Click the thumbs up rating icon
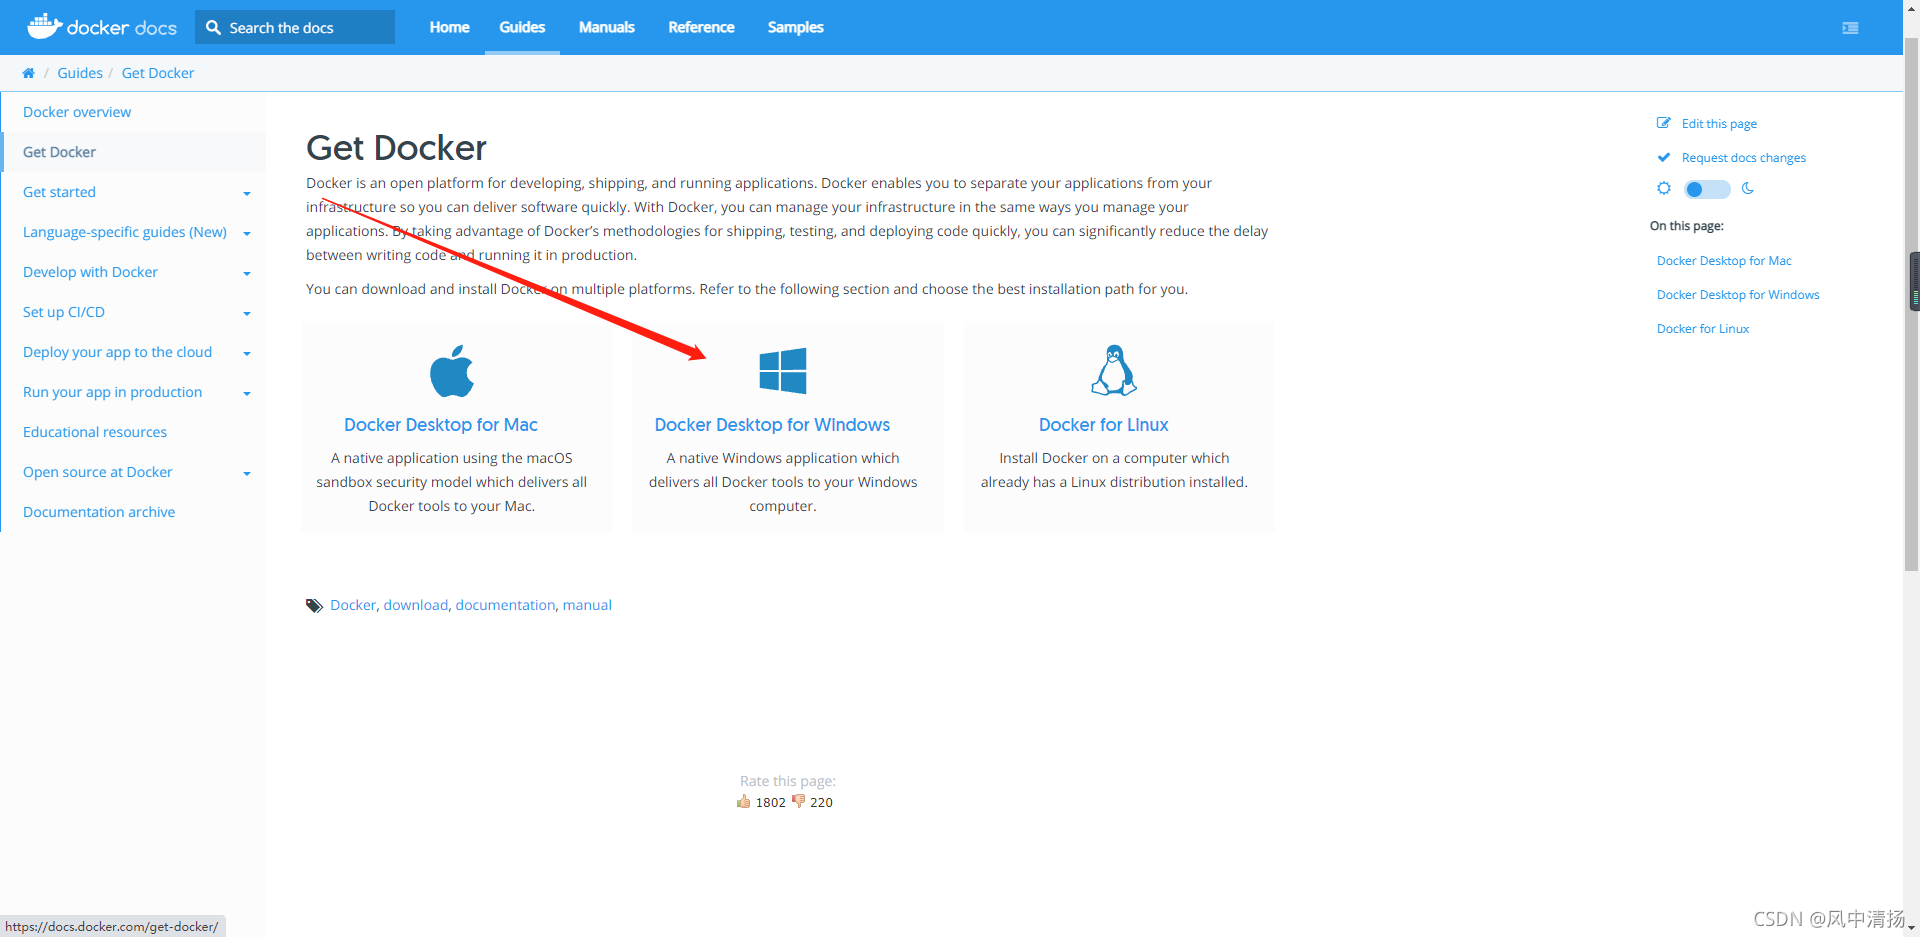This screenshot has width=1920, height=937. 743,801
